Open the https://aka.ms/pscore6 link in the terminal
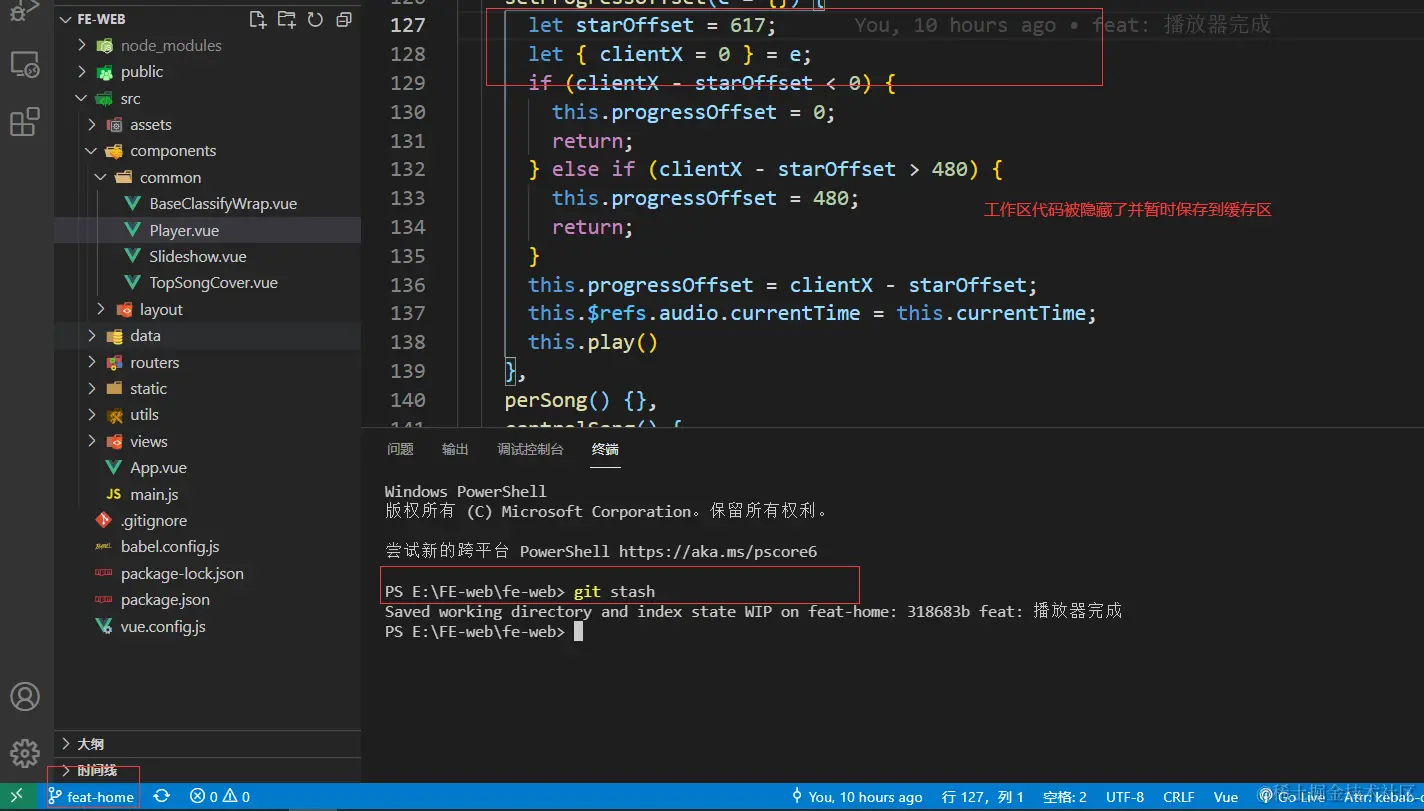The width and height of the screenshot is (1424, 811). point(718,551)
